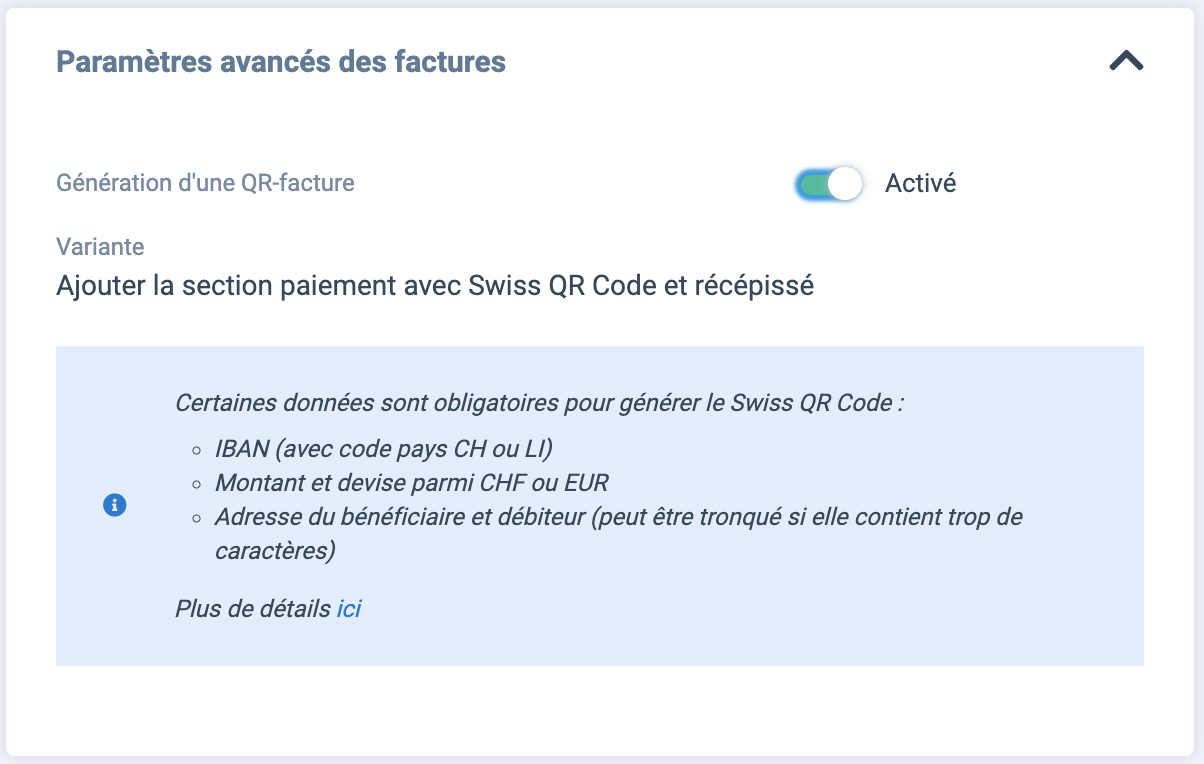Click 'Certaines données sont obligatoires' sentence
The height and width of the screenshot is (764, 1204).
tap(540, 404)
